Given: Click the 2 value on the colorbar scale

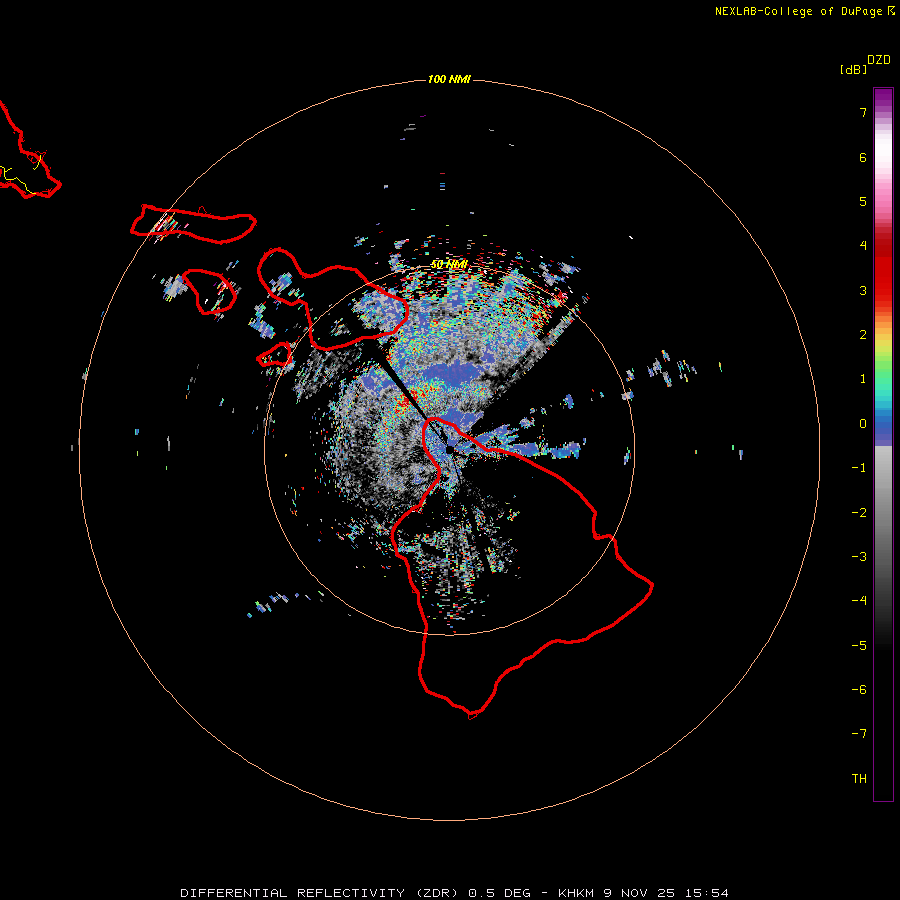Looking at the screenshot, I should (x=863, y=335).
